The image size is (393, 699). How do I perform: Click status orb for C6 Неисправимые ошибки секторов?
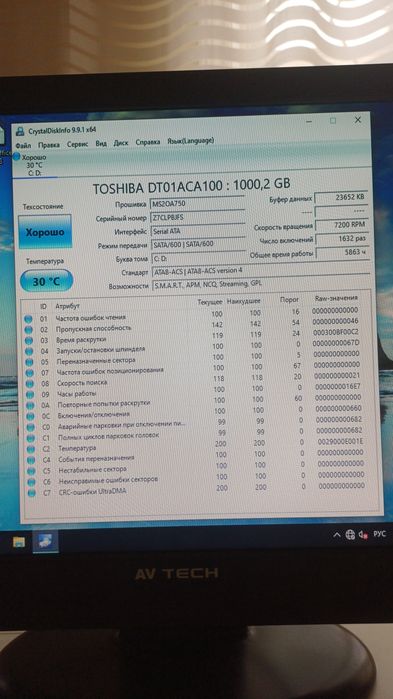point(32,482)
